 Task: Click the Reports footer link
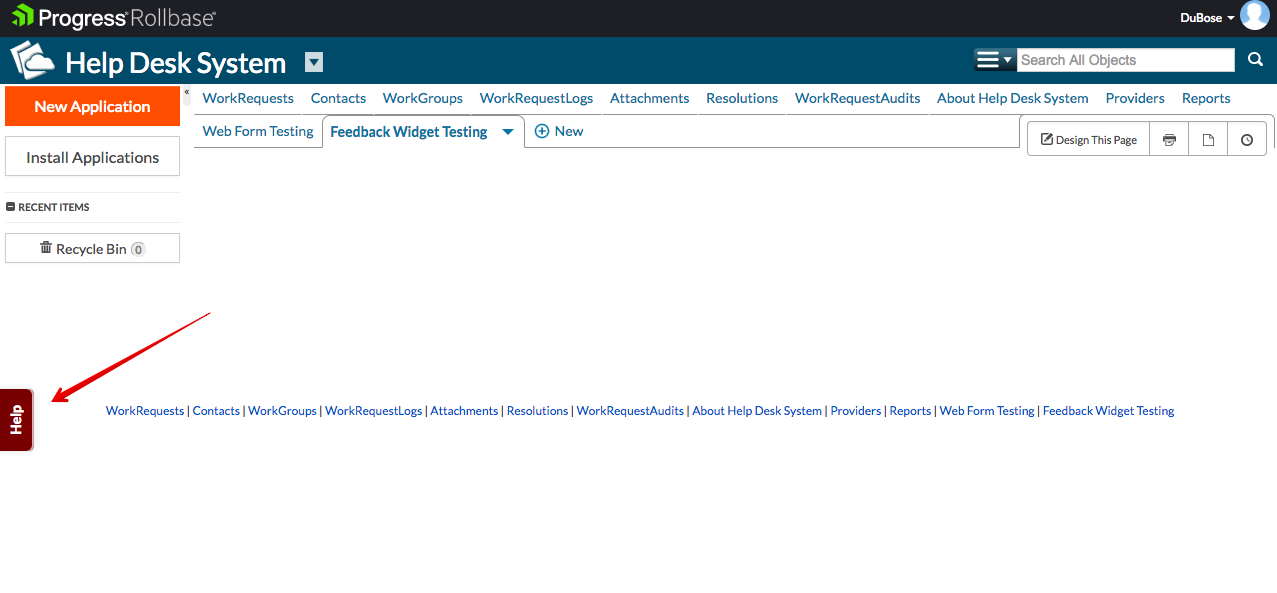point(910,411)
